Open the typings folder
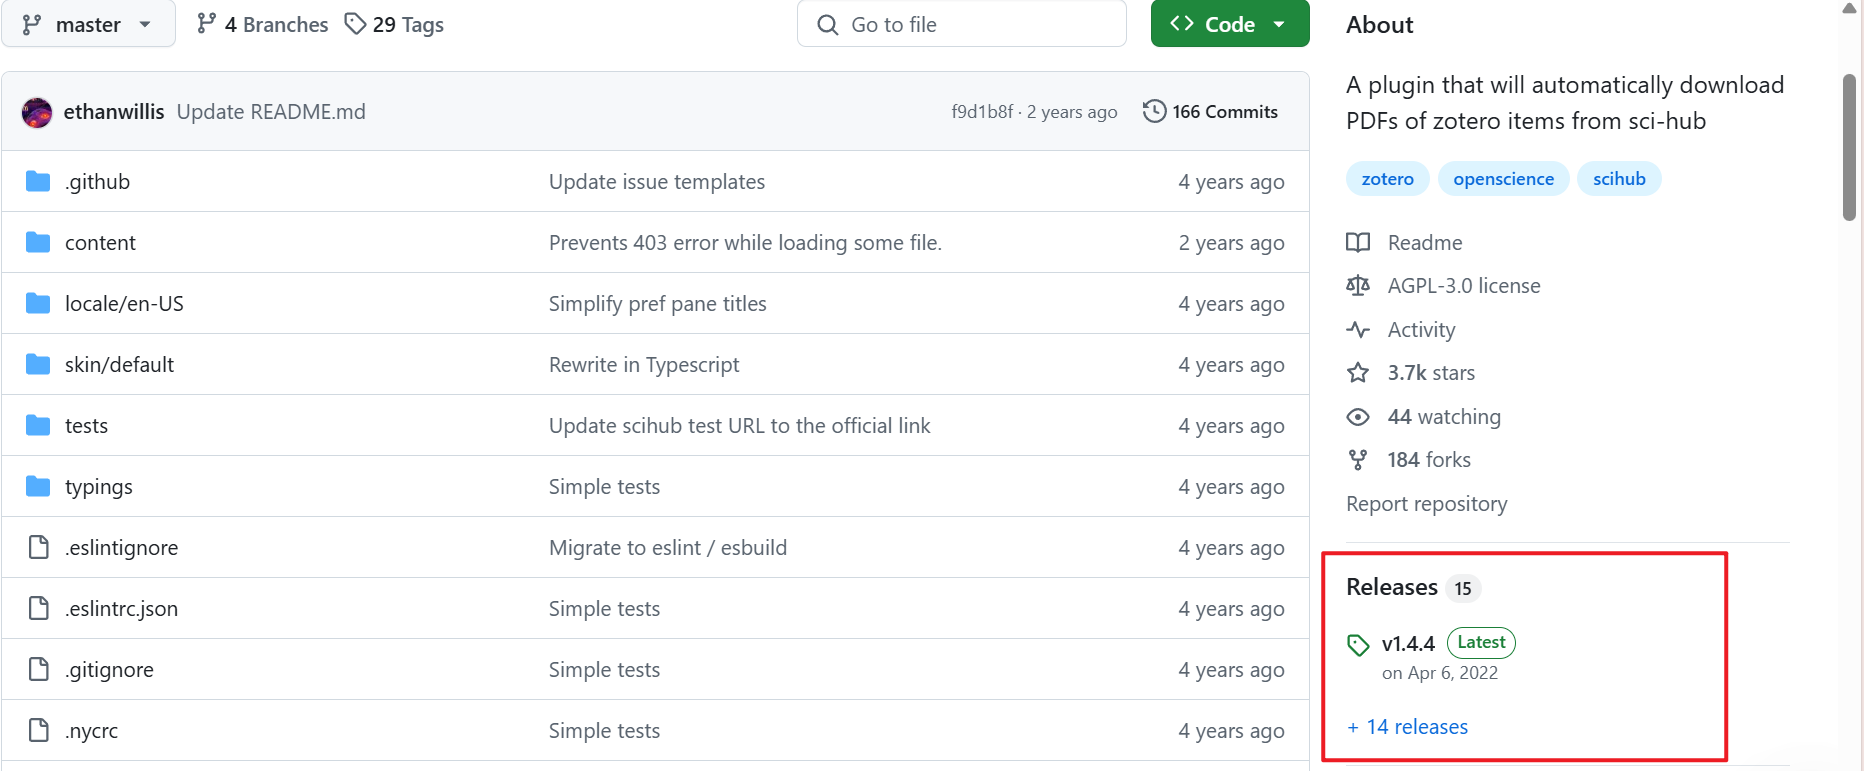 99,487
